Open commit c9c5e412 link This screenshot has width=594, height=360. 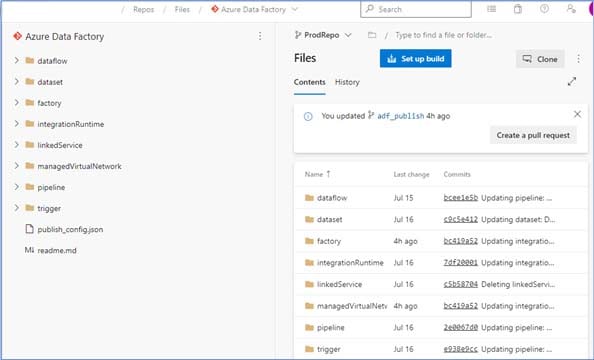click(461, 219)
